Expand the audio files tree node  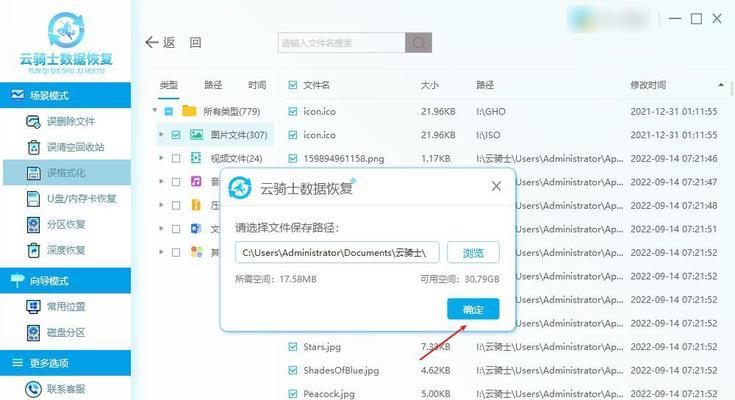pos(161,181)
